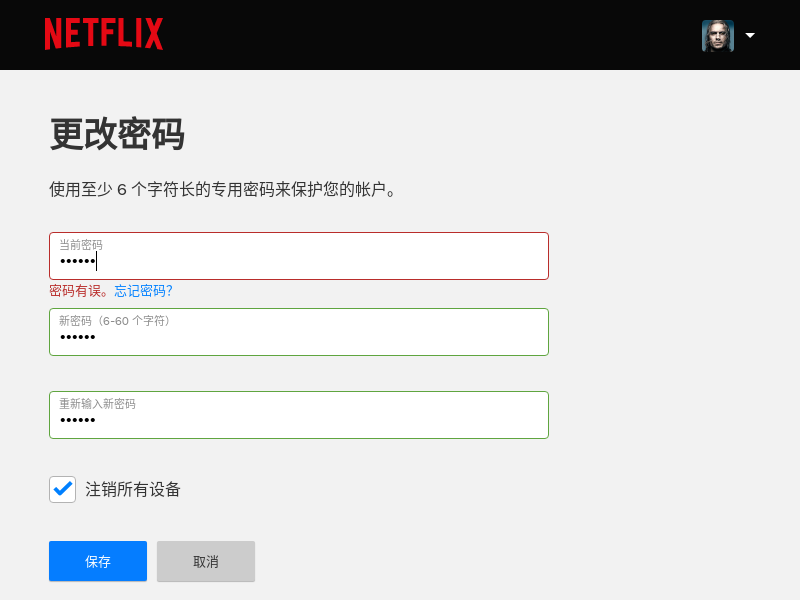Click the Netflix logo
Viewport: 800px width, 600px height.
[x=104, y=34]
